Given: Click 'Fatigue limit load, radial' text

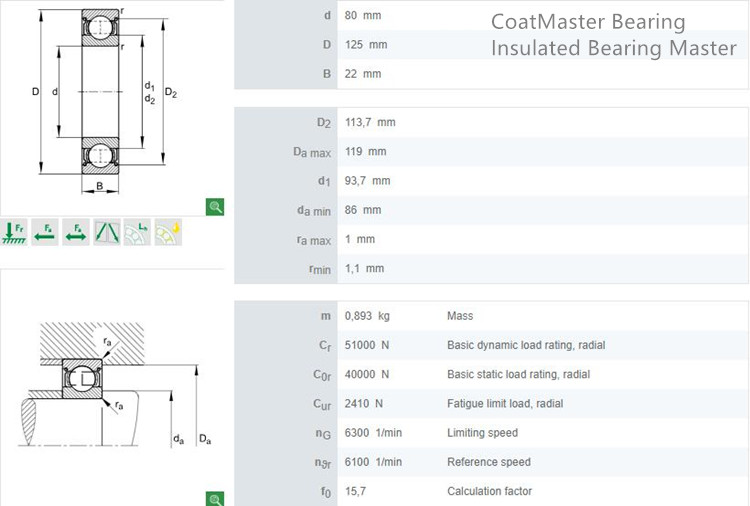Looking at the screenshot, I should [505, 403].
